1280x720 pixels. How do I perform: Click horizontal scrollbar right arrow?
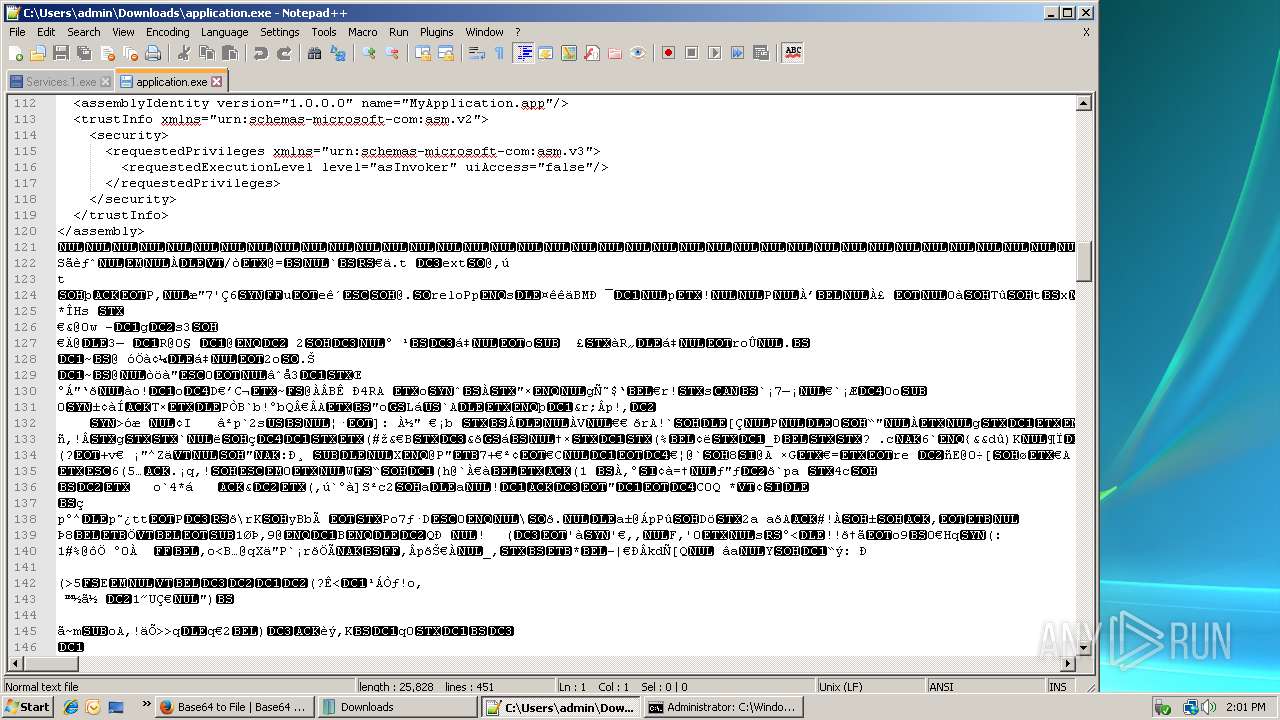[1068, 664]
